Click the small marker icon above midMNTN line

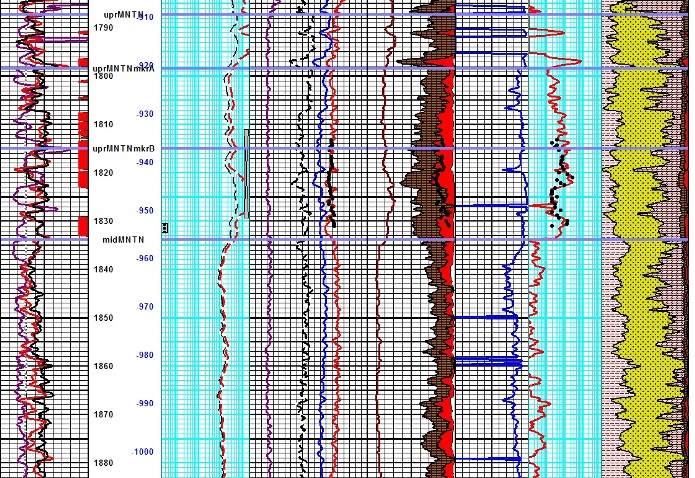click(165, 228)
